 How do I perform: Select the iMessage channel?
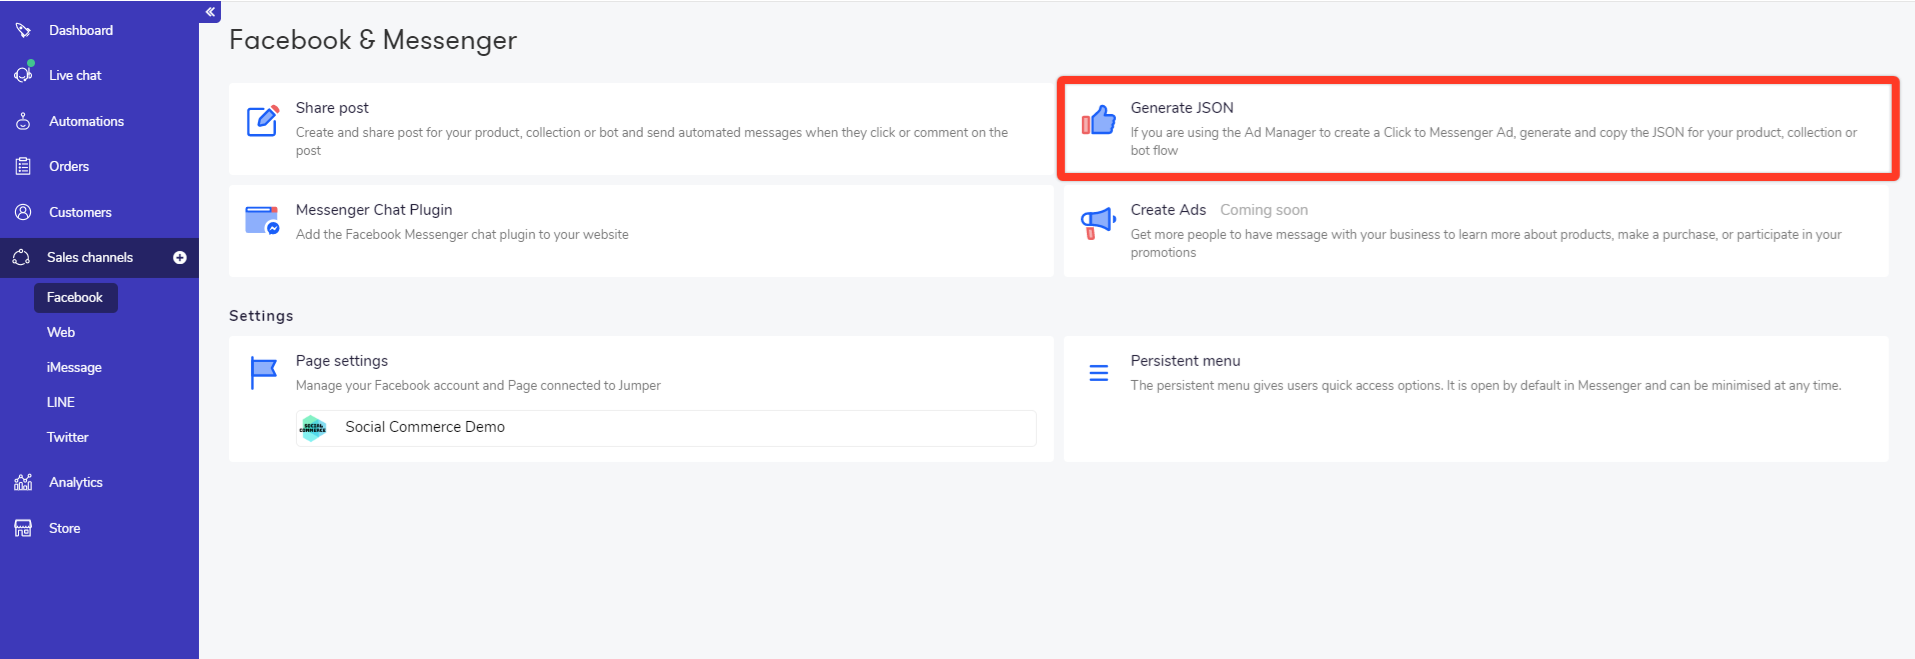point(74,367)
